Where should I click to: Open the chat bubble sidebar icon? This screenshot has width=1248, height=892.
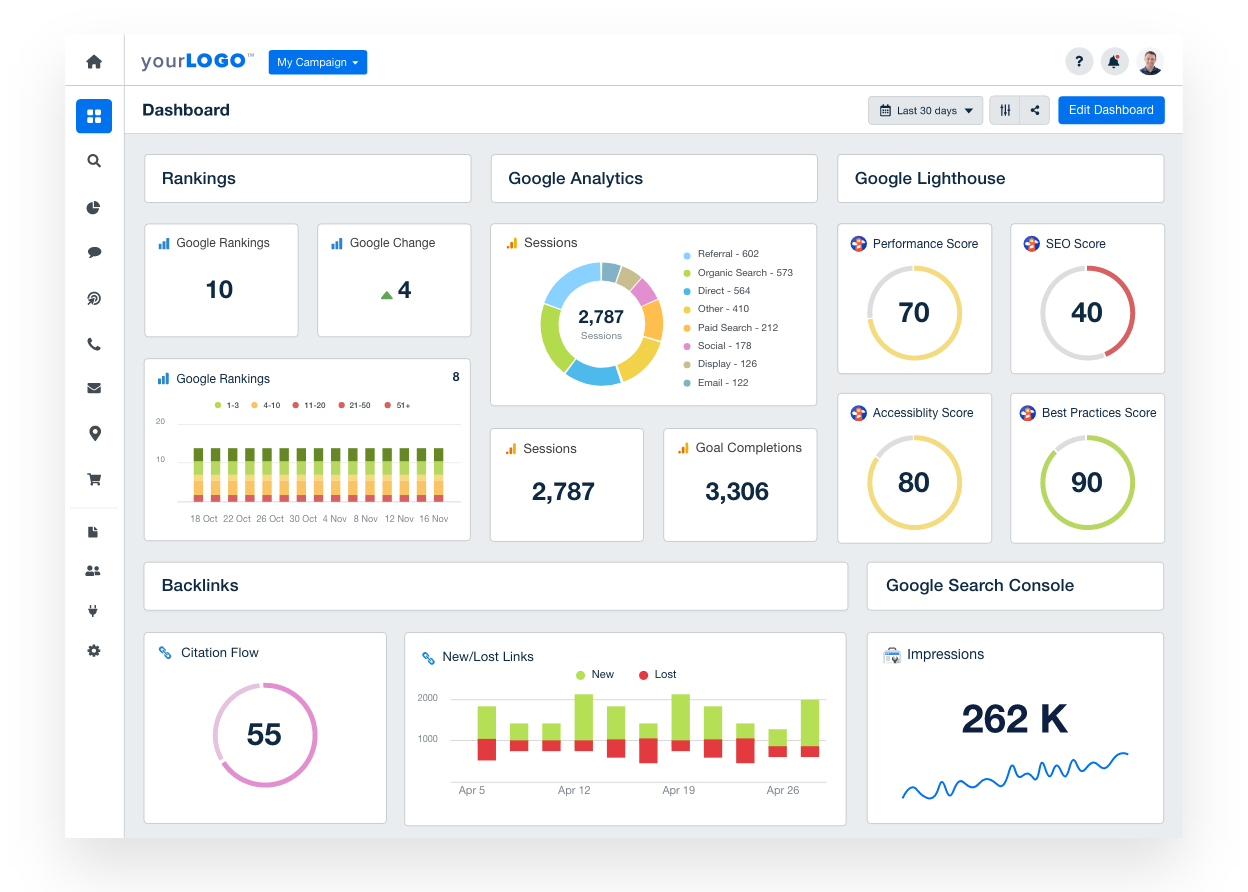[94, 253]
